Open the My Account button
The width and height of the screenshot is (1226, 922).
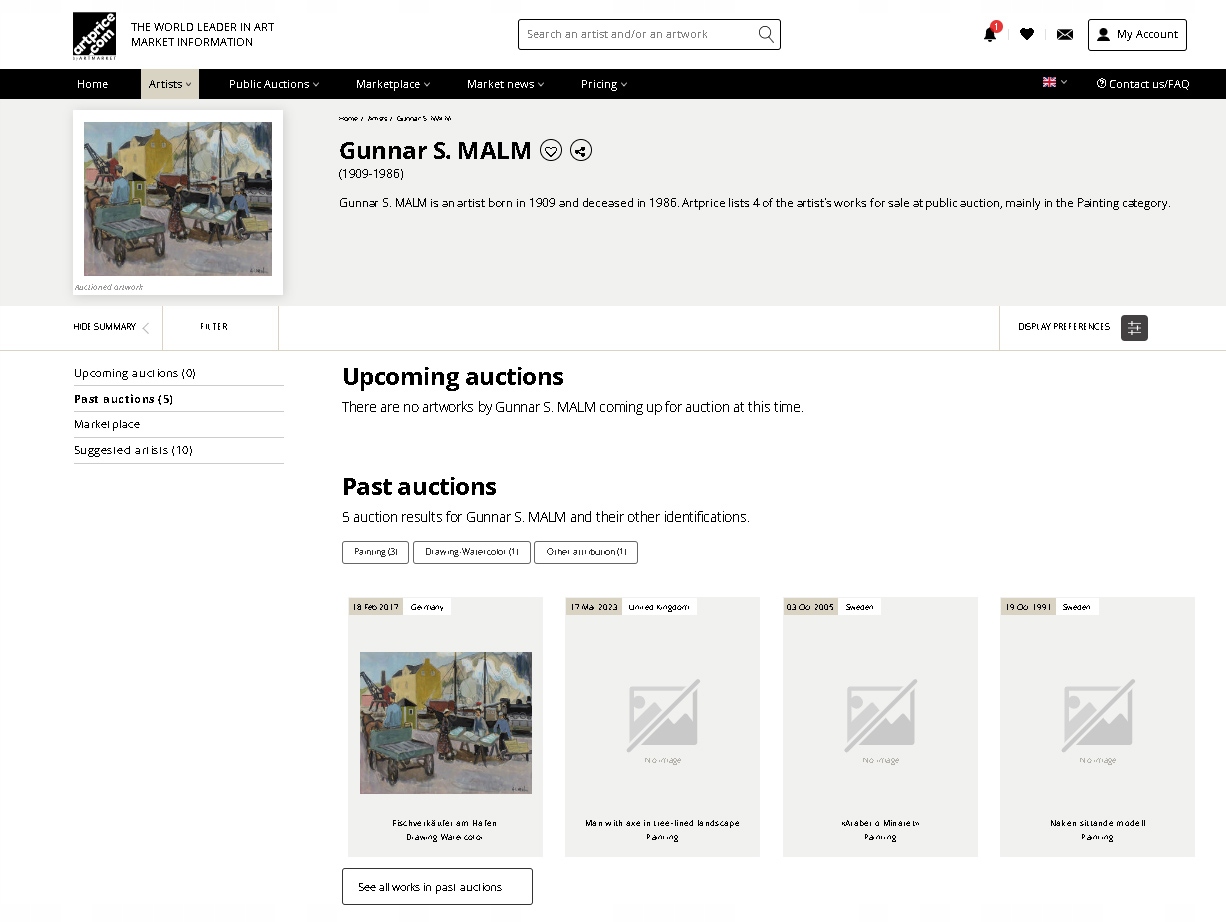1137,34
